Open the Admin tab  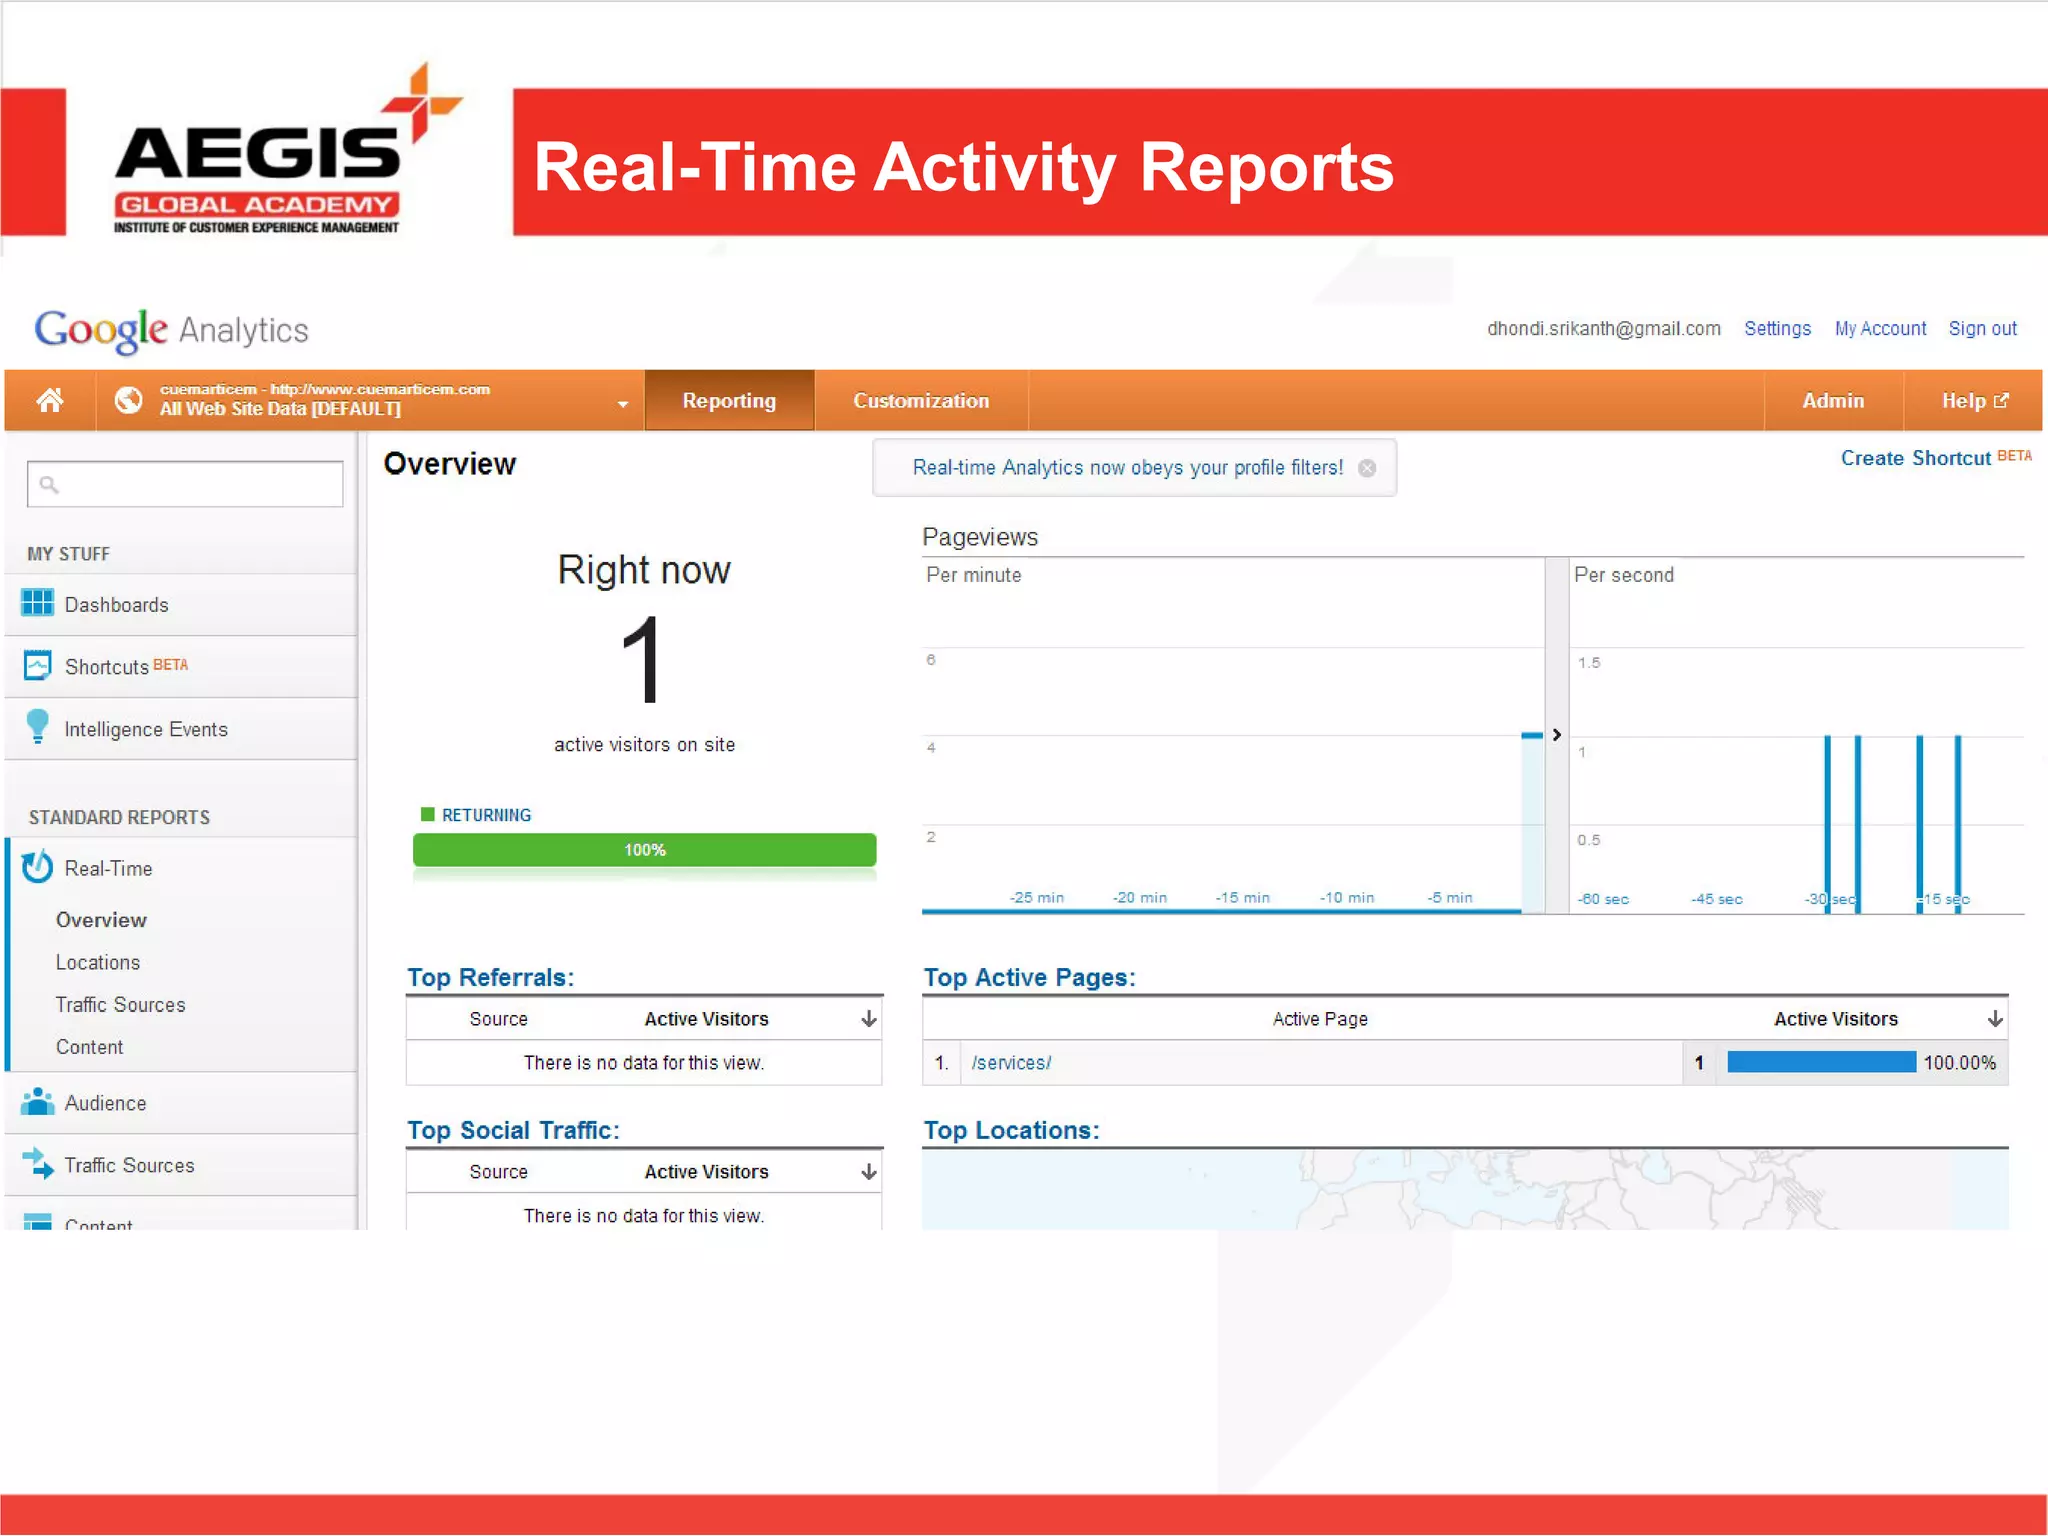tap(1833, 401)
